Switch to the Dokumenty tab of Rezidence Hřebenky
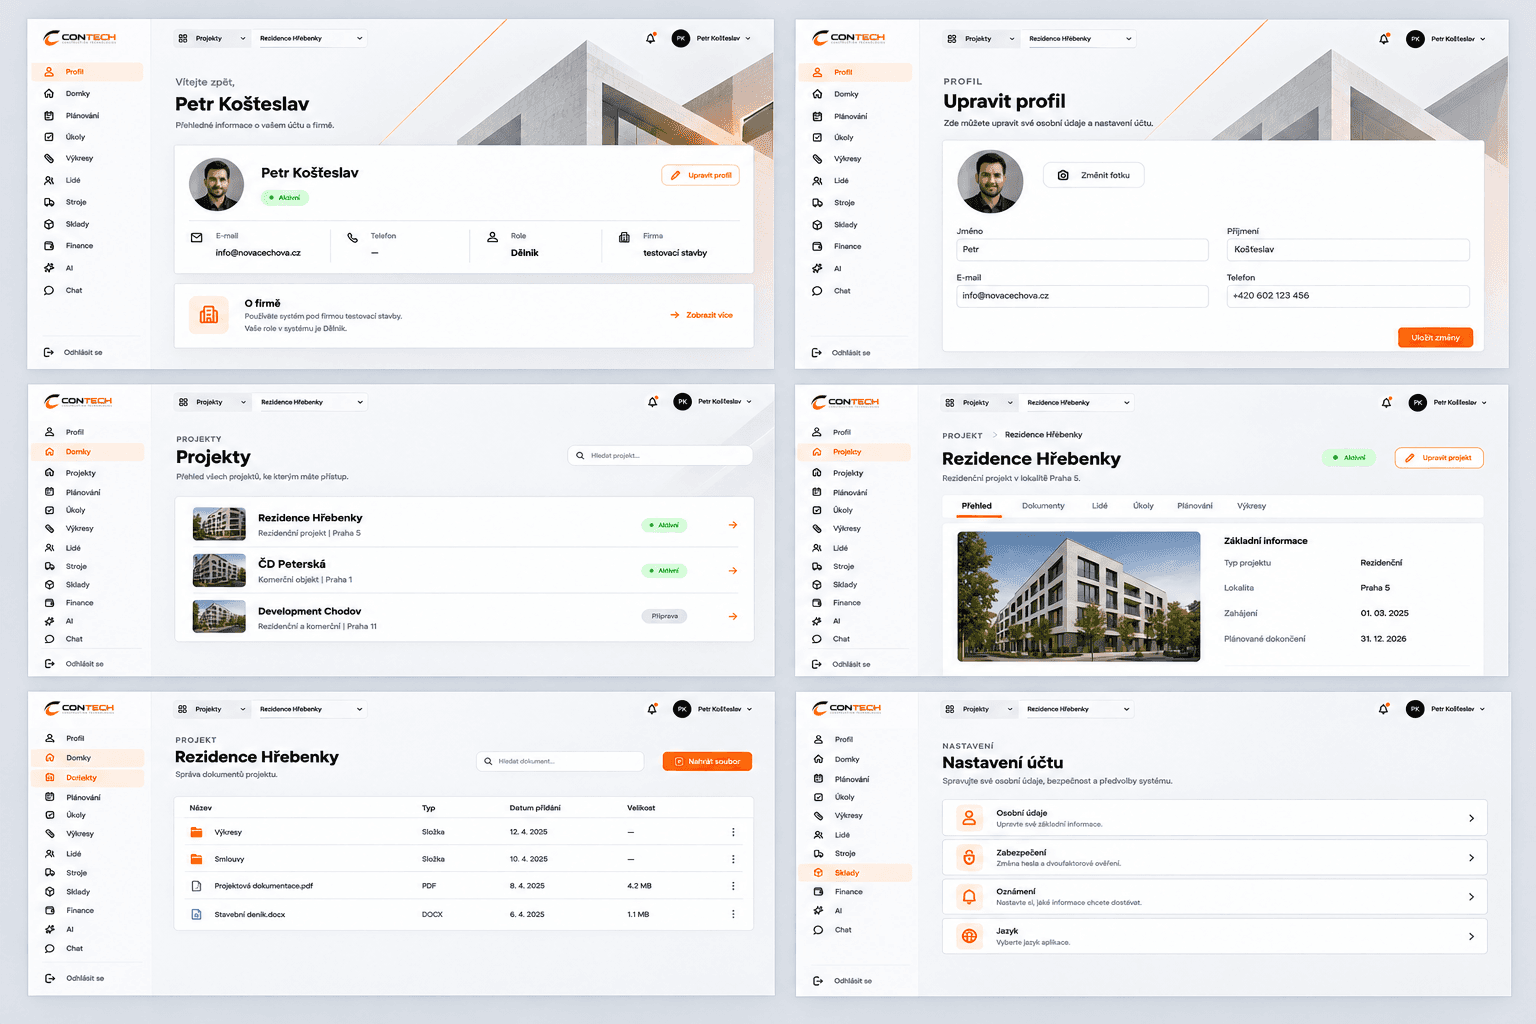The image size is (1536, 1024). click(x=1043, y=506)
